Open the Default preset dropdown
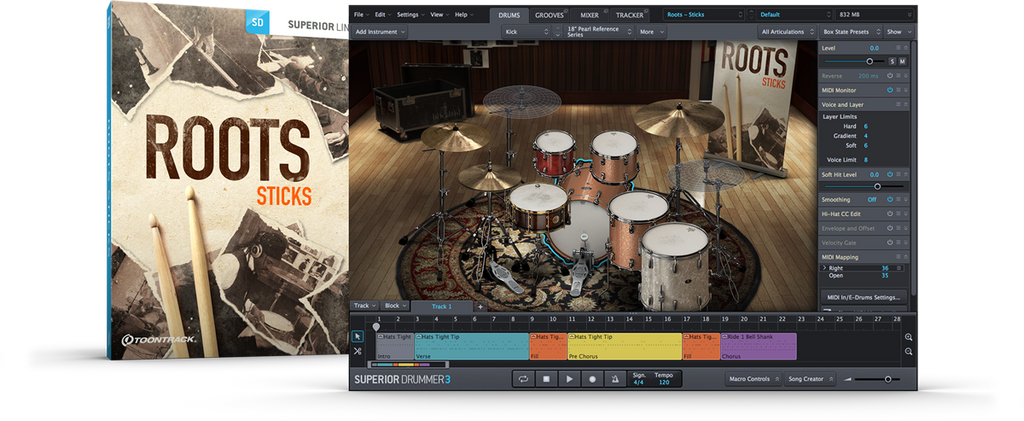The height and width of the screenshot is (421, 1024). 793,14
